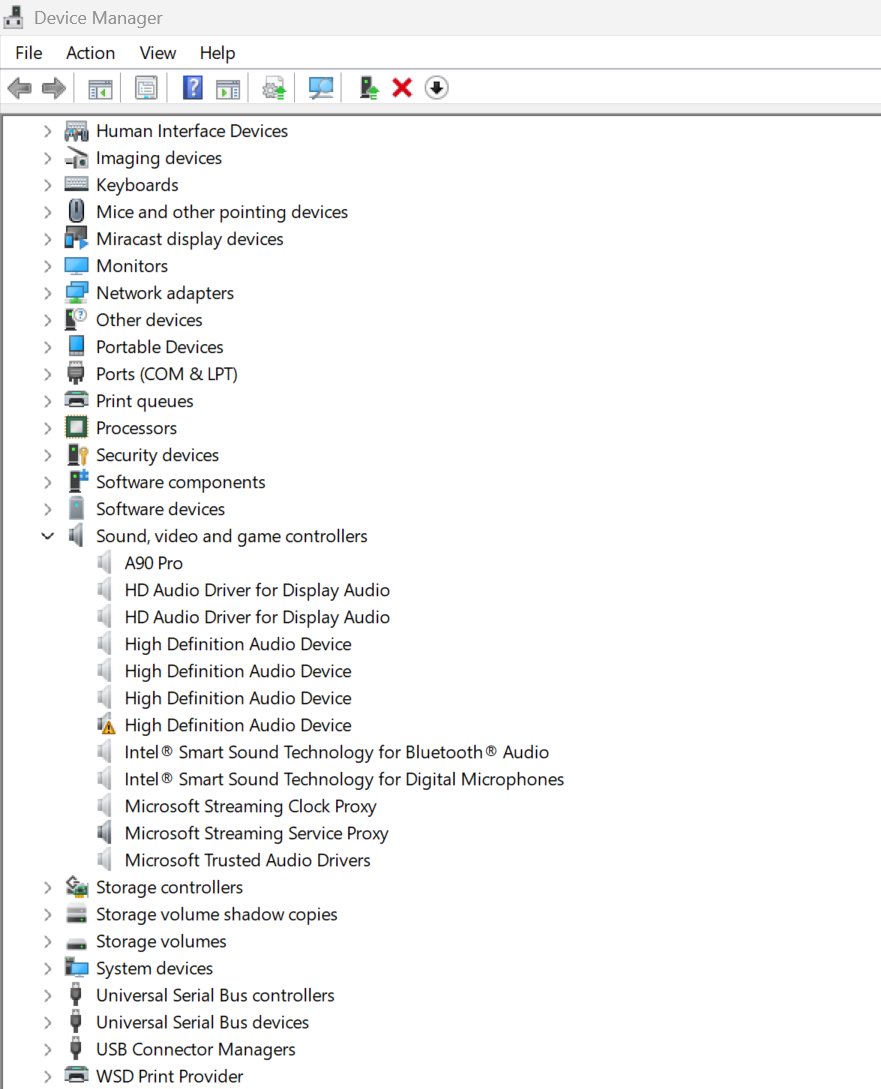Open the View menu

pos(157,53)
